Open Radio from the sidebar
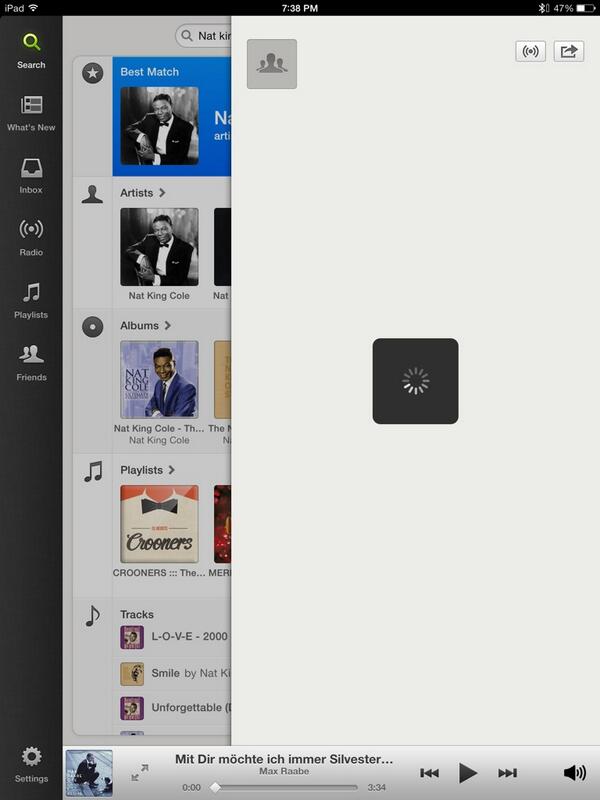Screen dimensions: 600x800 point(31,238)
